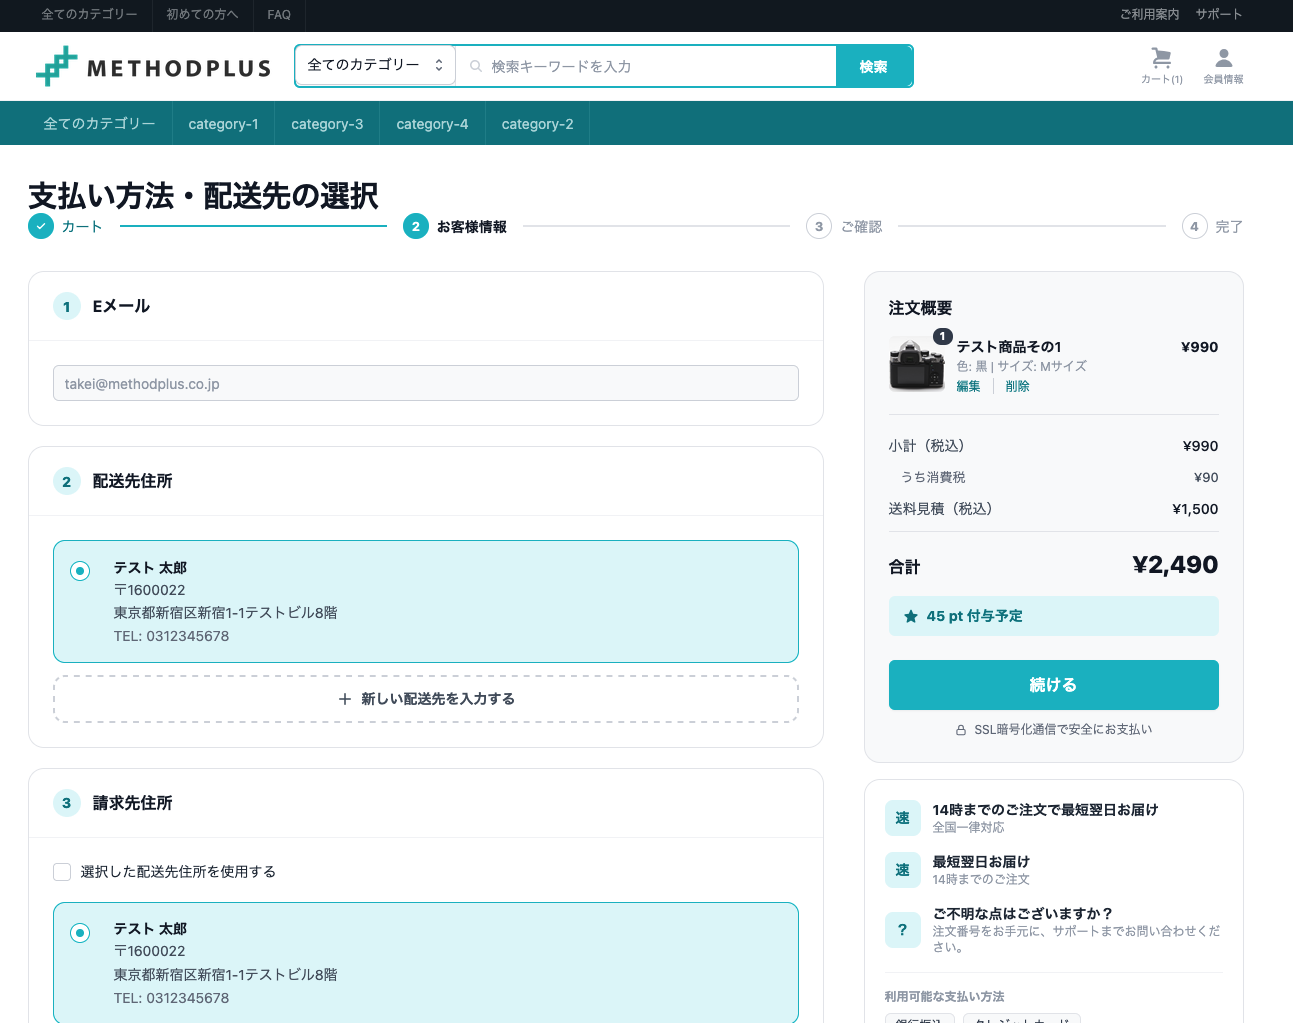Click 色: 黒 | サイズ: Mサイズ variant text
The width and height of the screenshot is (1293, 1023).
(1021, 366)
